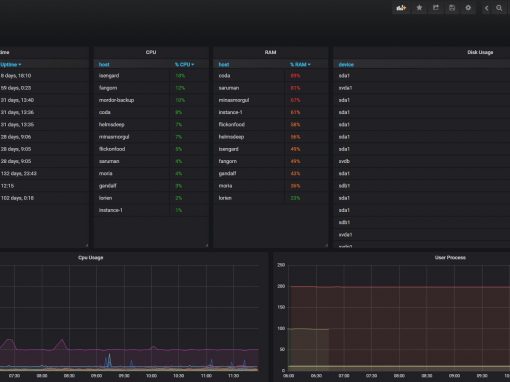Open dashboard settings gear icon
This screenshot has width=510, height=382.
468,8
